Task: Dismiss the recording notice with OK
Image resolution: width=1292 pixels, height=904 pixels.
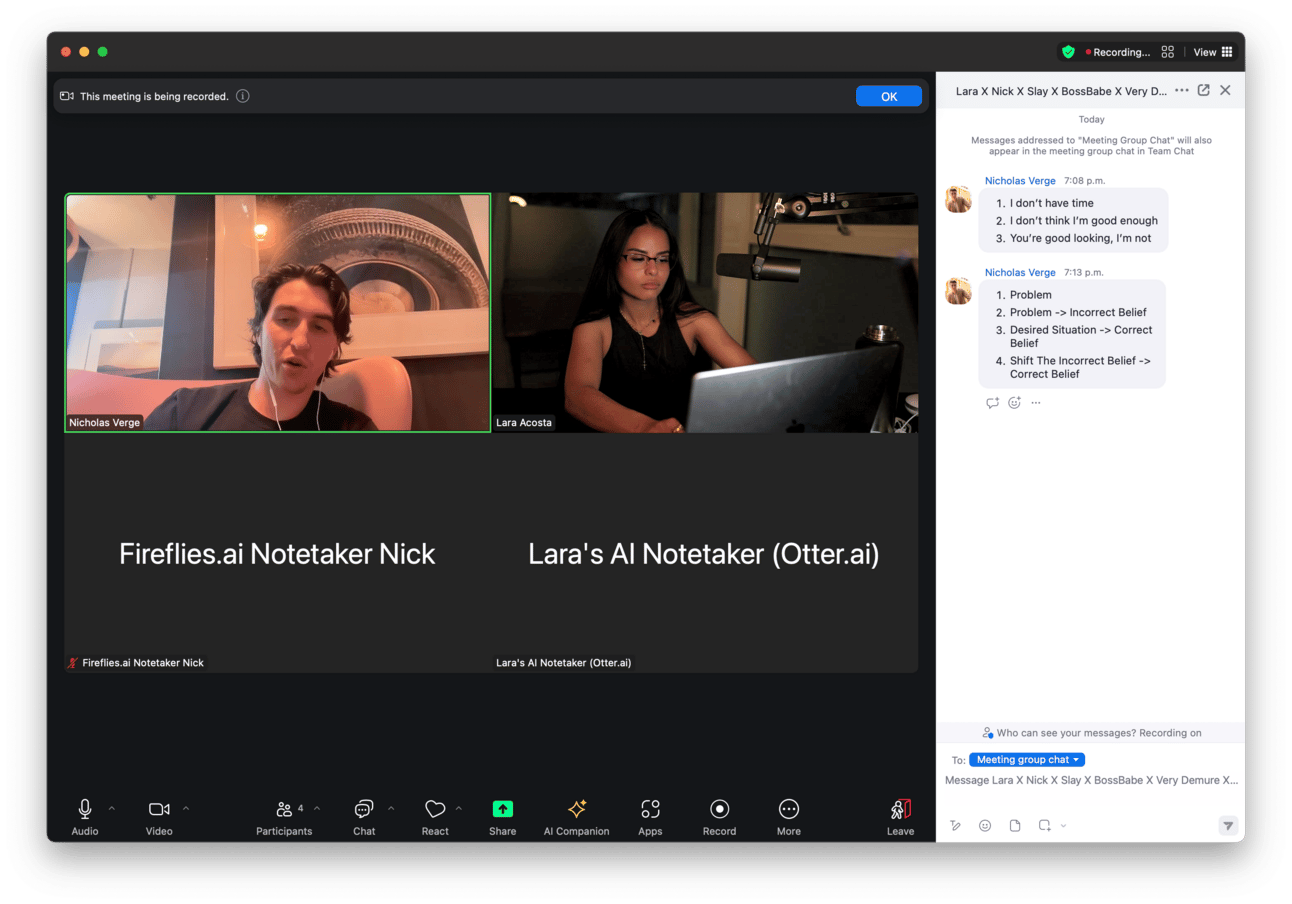Action: pos(888,97)
